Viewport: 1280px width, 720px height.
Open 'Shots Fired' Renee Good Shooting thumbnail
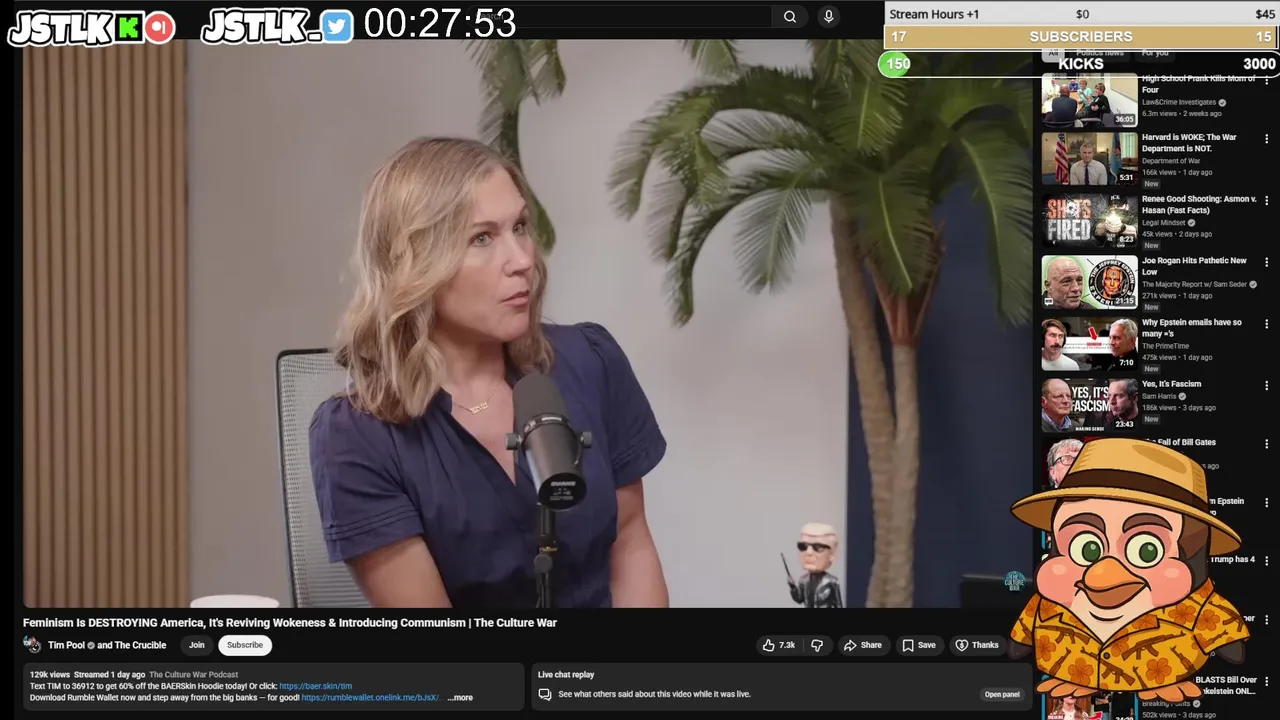point(1089,220)
